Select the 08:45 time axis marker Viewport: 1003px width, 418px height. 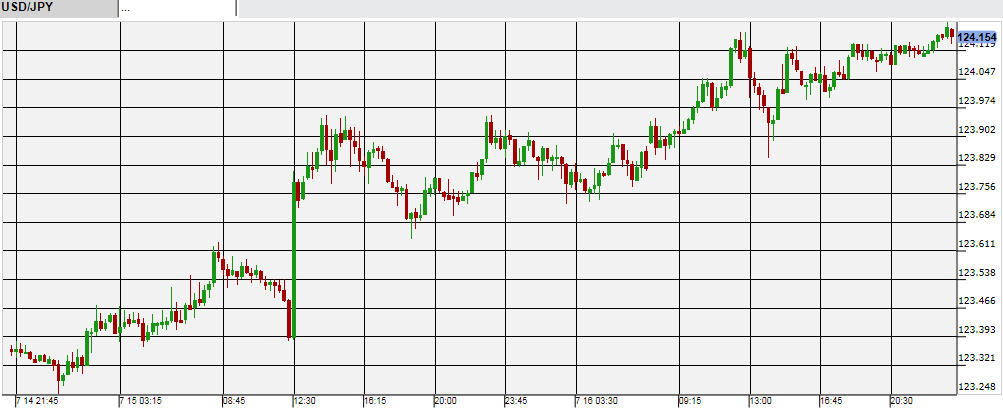point(234,400)
